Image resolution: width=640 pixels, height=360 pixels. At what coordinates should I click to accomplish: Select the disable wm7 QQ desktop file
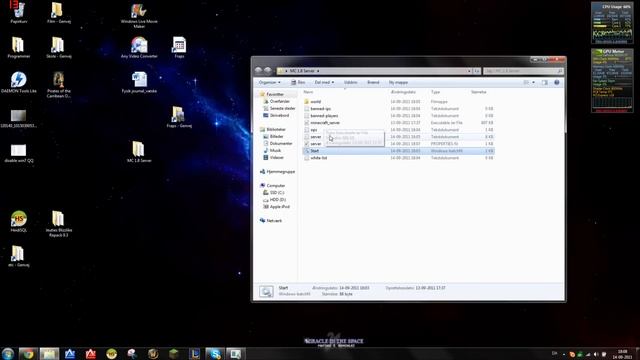(18, 153)
